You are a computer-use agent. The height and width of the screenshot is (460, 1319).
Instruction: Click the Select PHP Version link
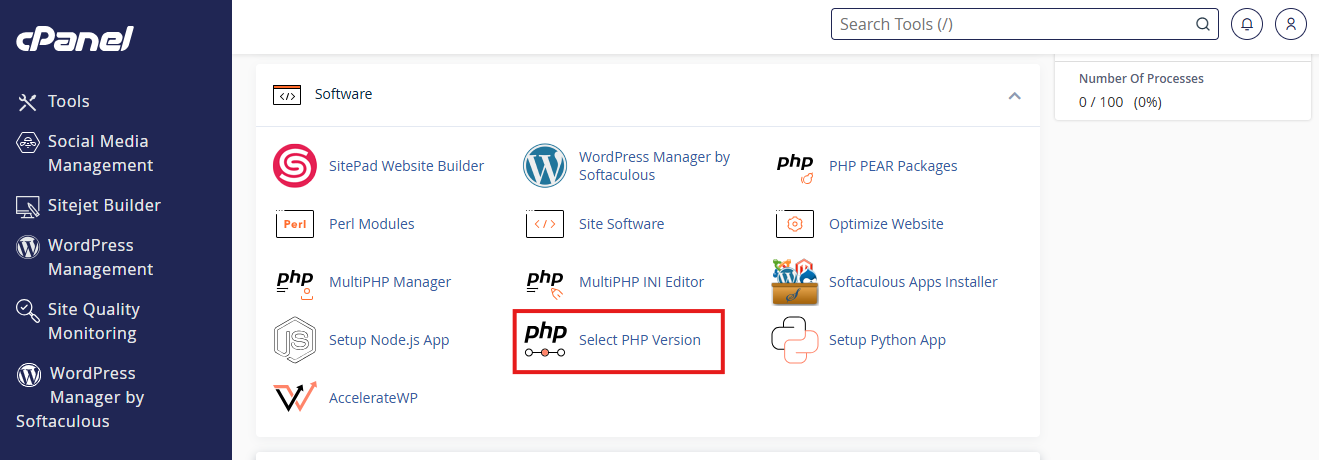click(x=639, y=340)
